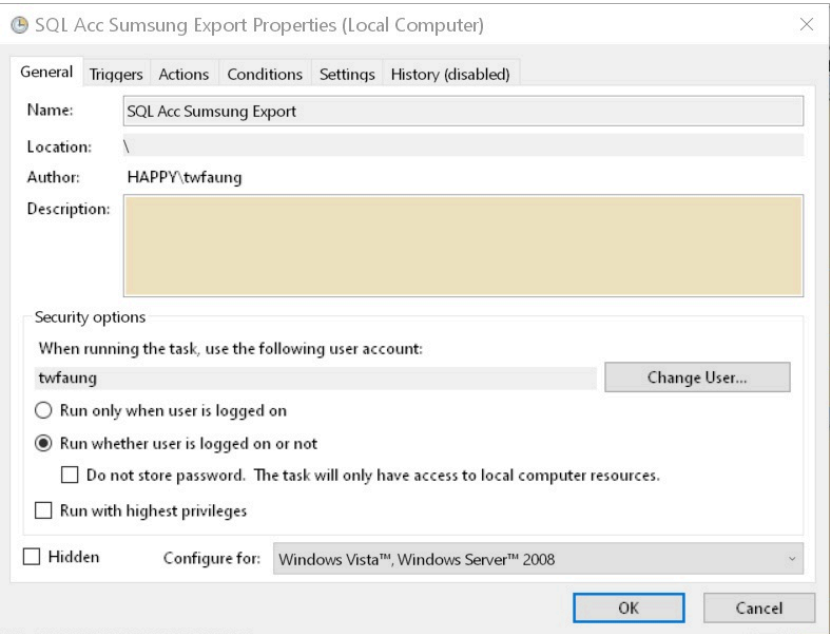Switch to the General tab

pos(48,73)
